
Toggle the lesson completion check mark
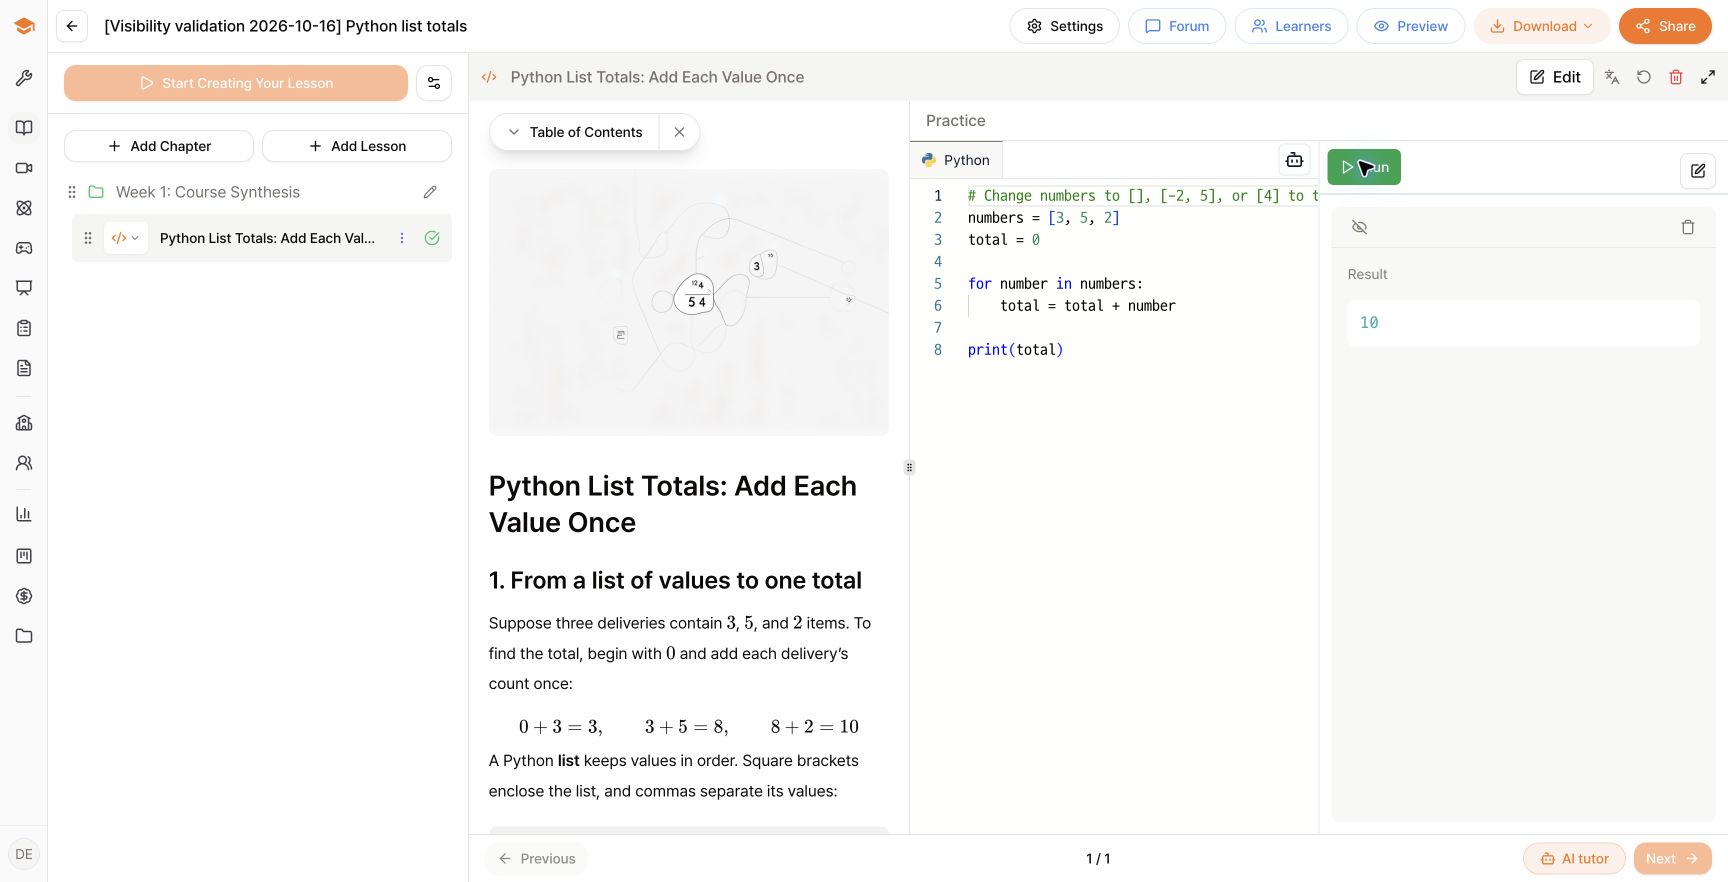pos(432,238)
